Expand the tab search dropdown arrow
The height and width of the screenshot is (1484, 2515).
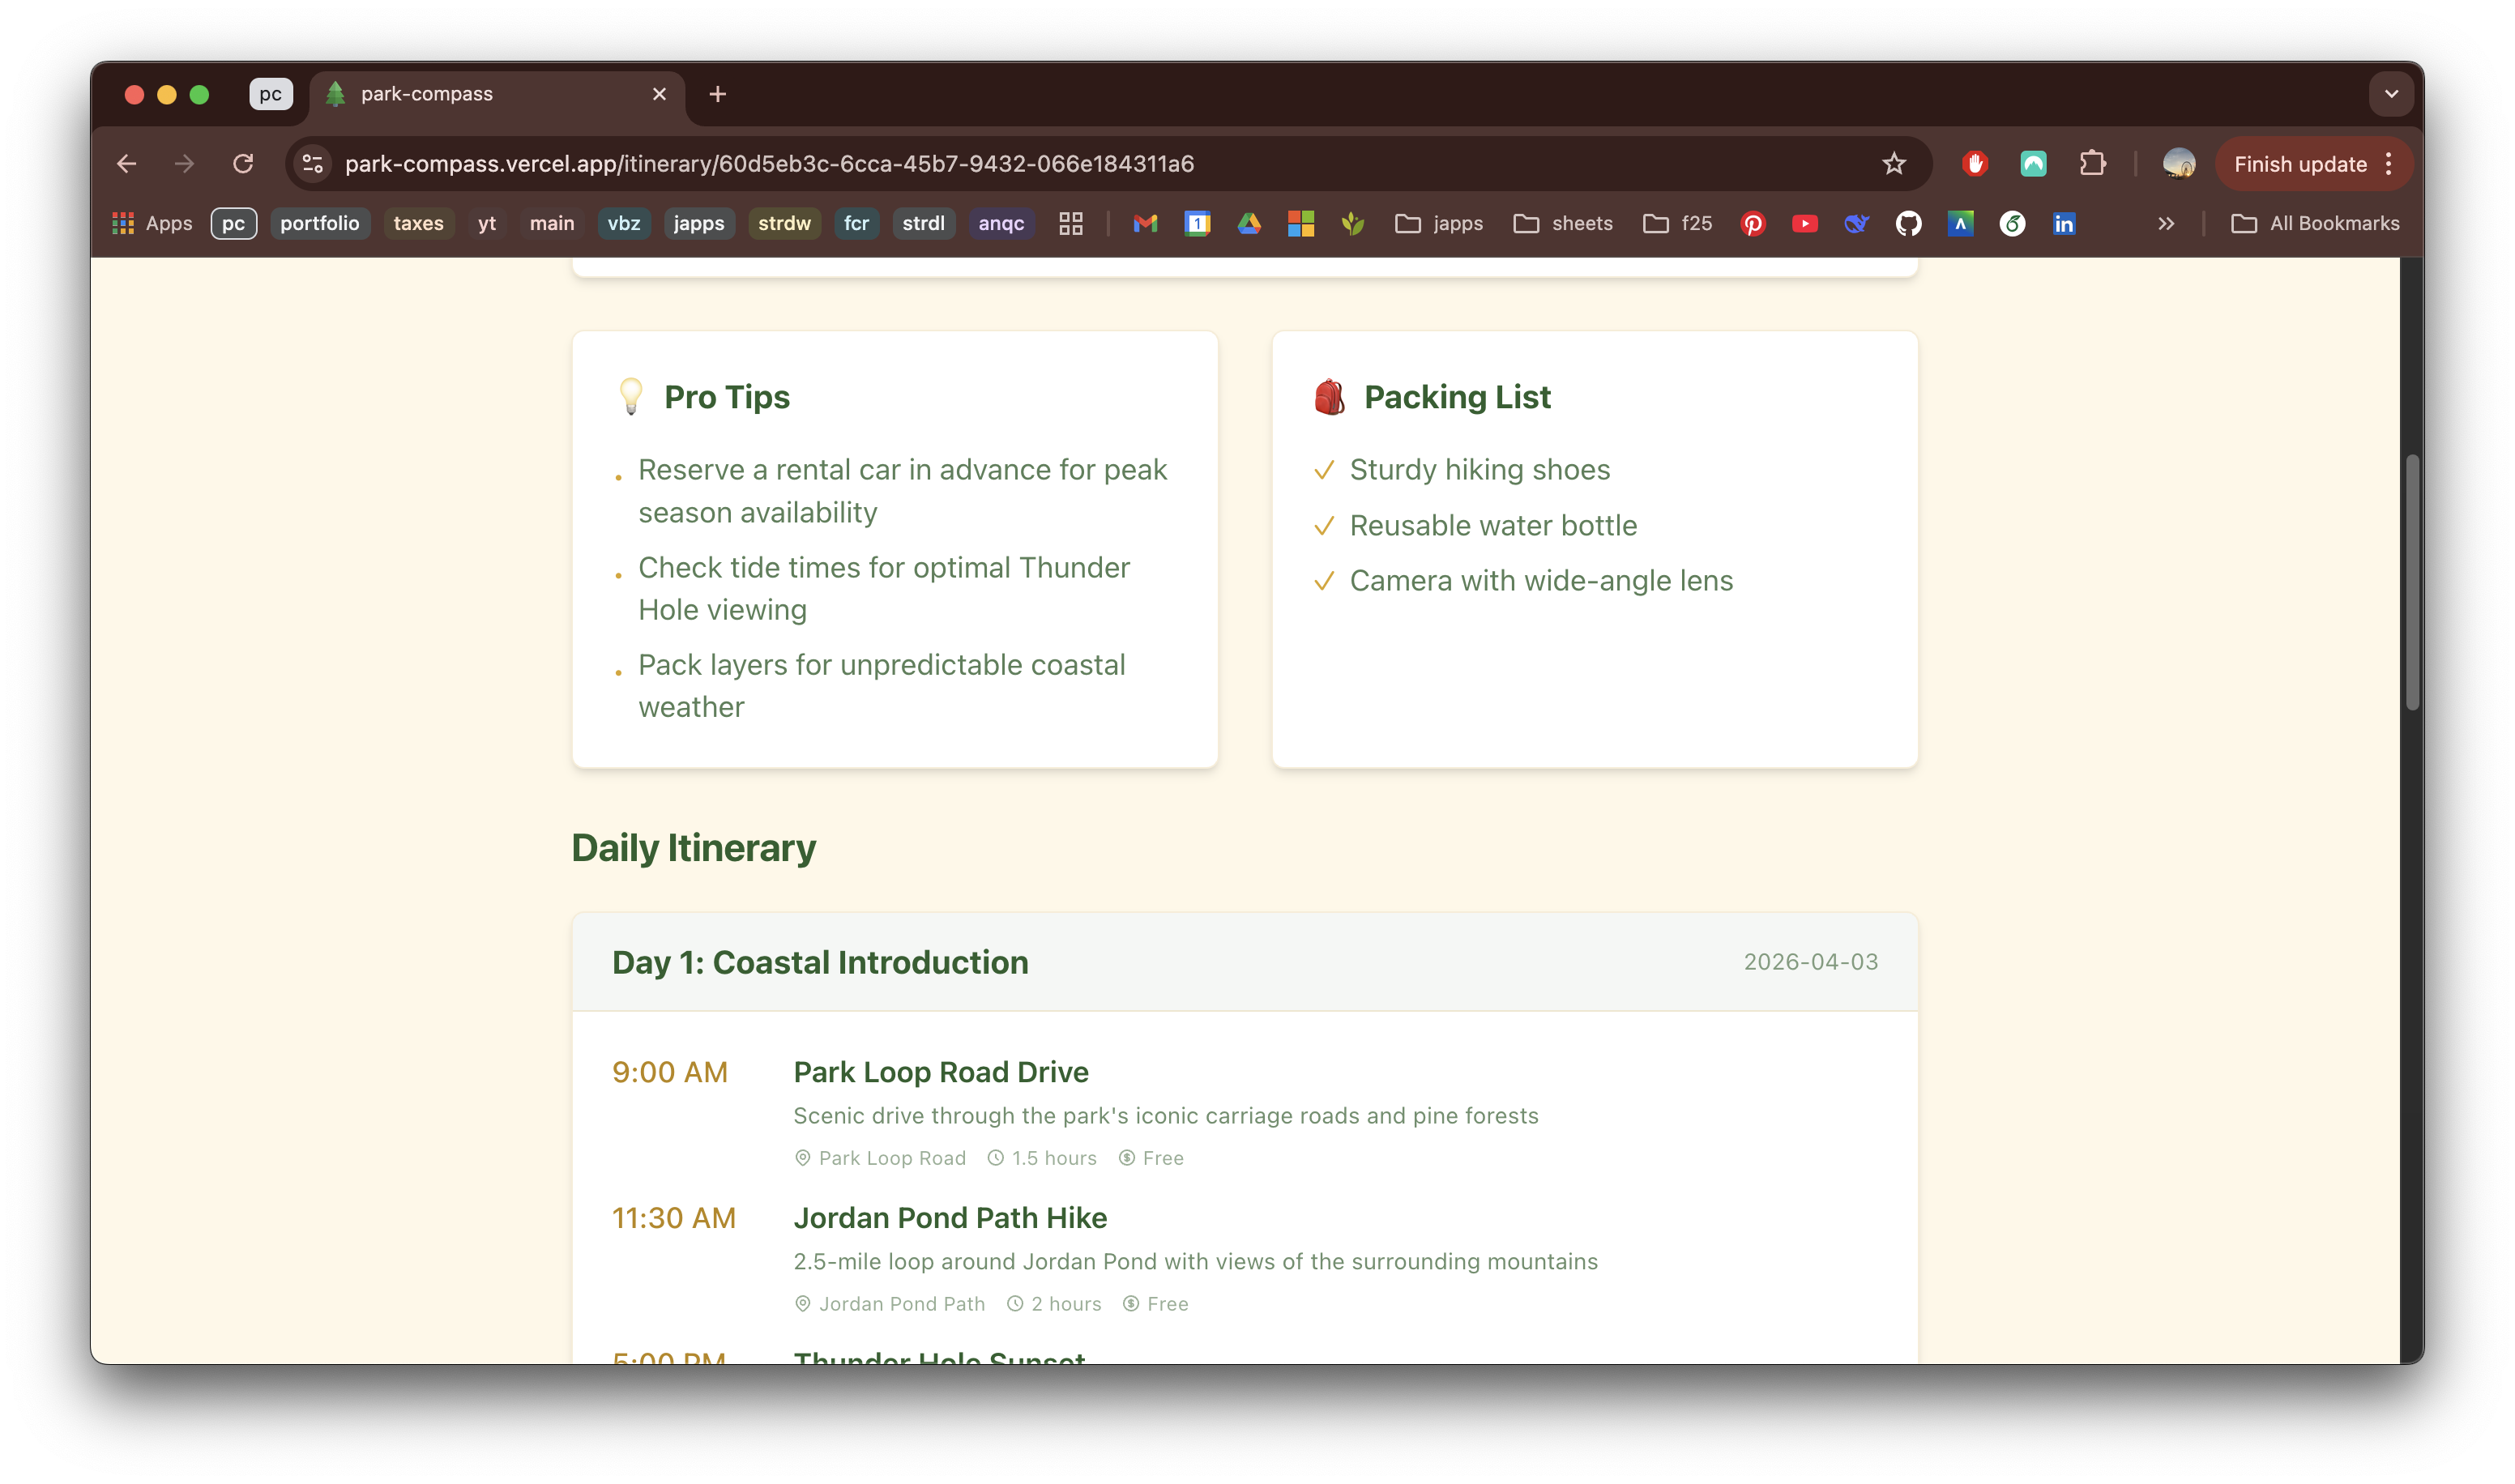[x=2391, y=94]
